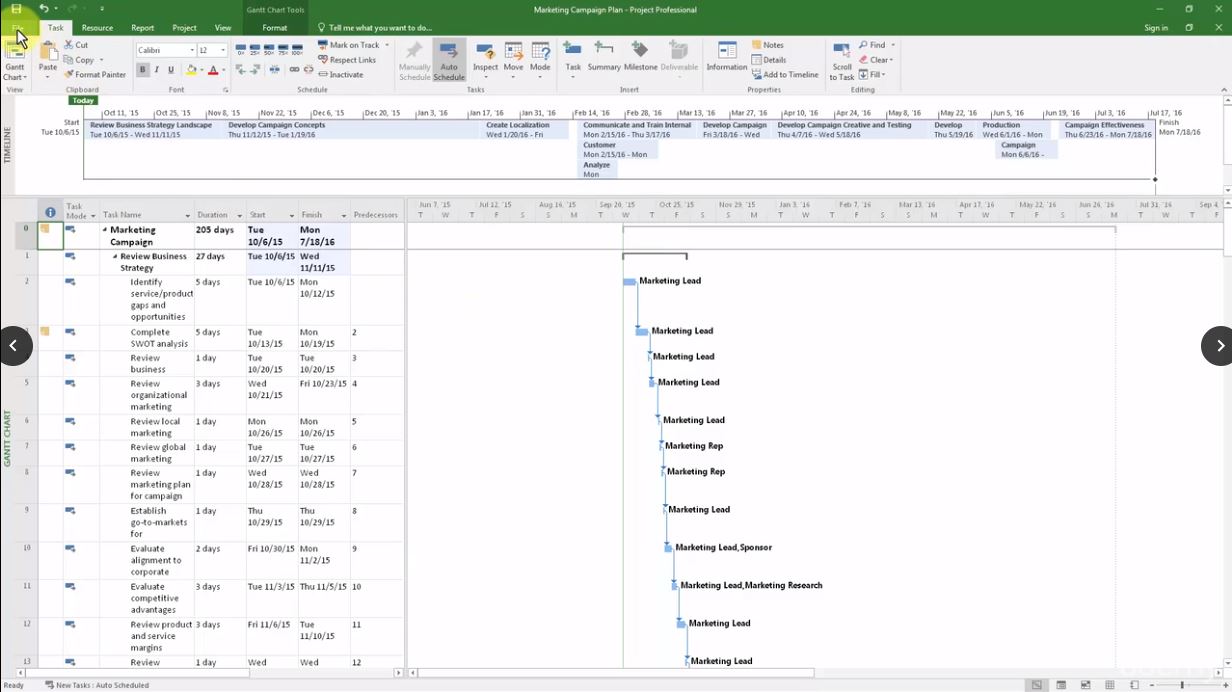Toggle italic text formatting
The height and width of the screenshot is (692, 1232).
point(157,70)
